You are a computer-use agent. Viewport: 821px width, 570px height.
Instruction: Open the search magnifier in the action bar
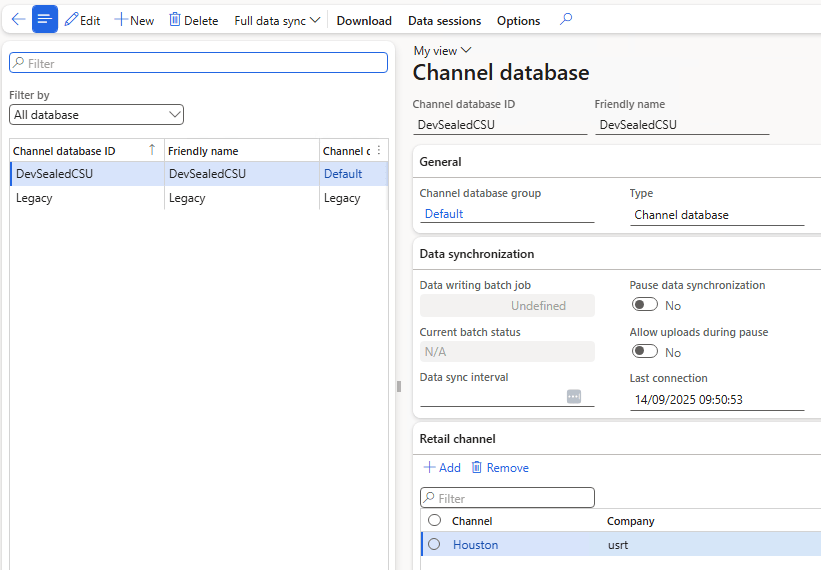(x=566, y=19)
